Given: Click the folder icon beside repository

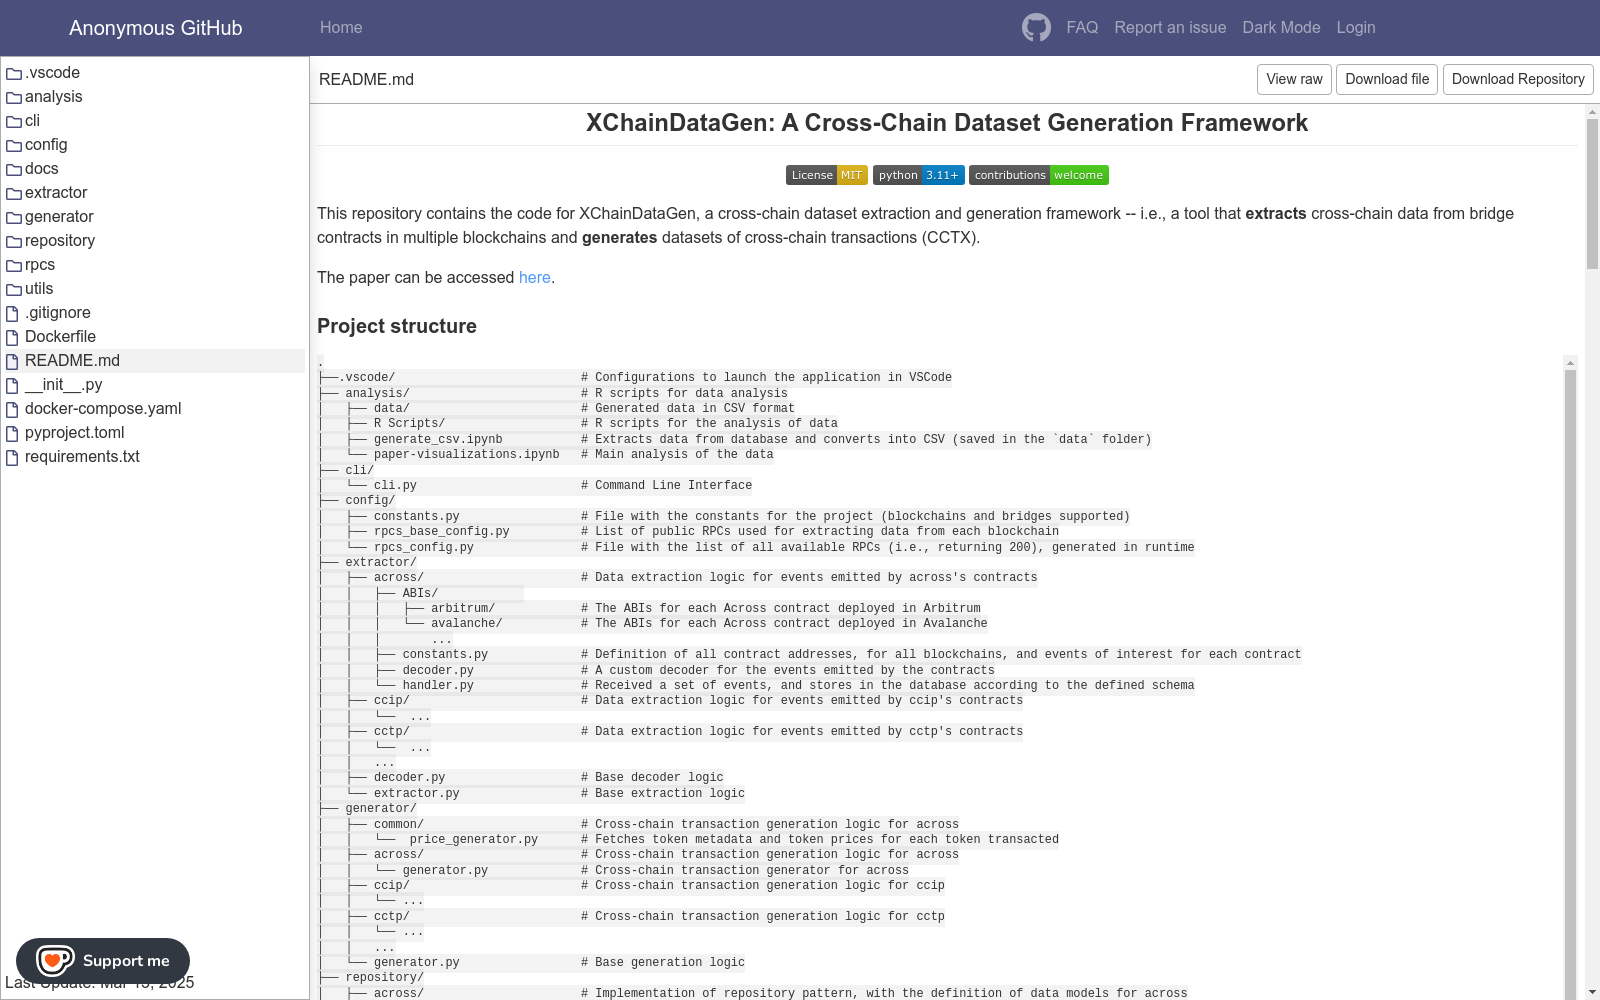Looking at the screenshot, I should click(x=14, y=241).
